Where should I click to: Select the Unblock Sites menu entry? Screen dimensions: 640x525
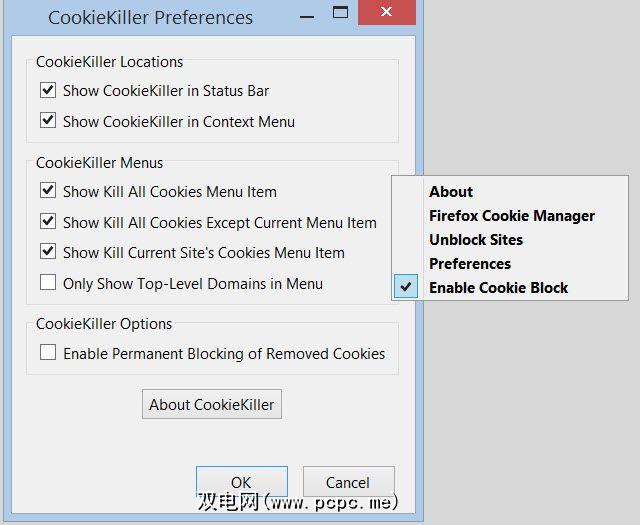coord(476,240)
